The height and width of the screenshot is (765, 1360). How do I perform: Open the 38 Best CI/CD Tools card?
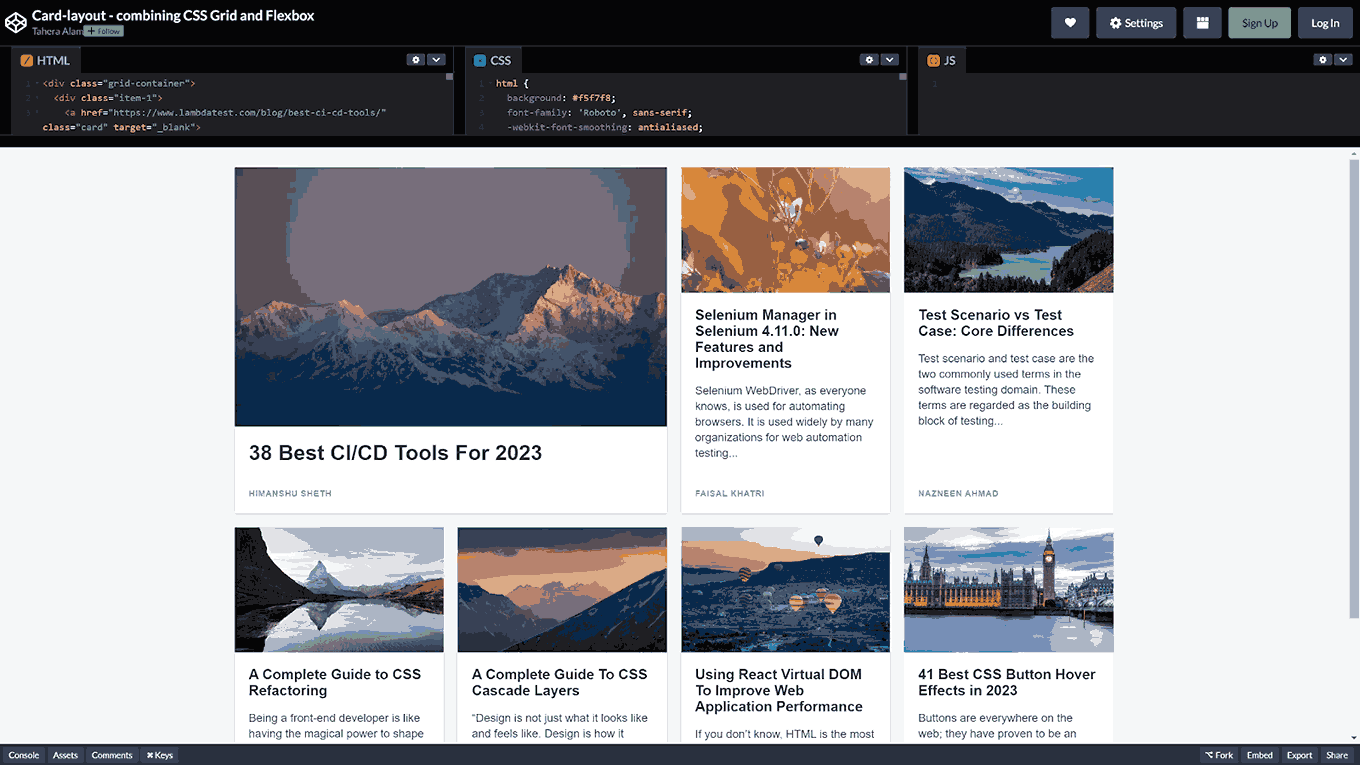(x=450, y=340)
